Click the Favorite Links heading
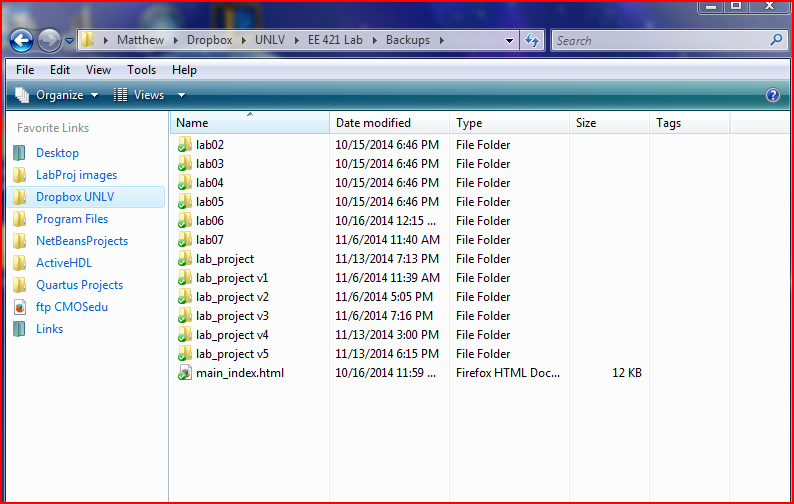This screenshot has width=794, height=504. click(53, 128)
